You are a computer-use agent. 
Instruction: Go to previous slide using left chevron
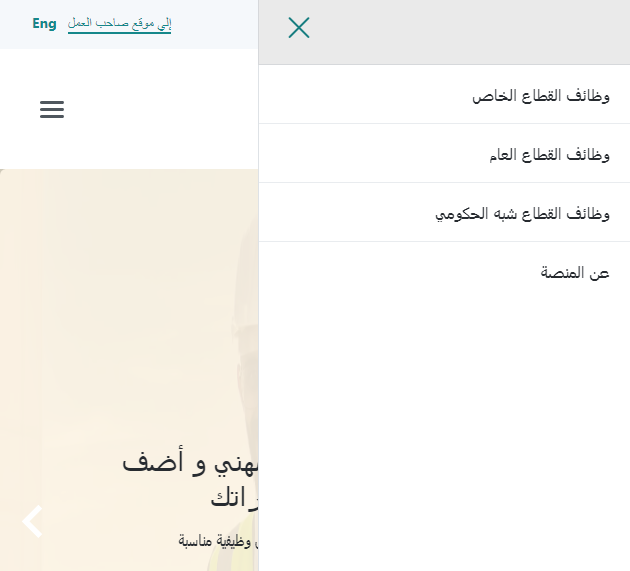click(33, 521)
